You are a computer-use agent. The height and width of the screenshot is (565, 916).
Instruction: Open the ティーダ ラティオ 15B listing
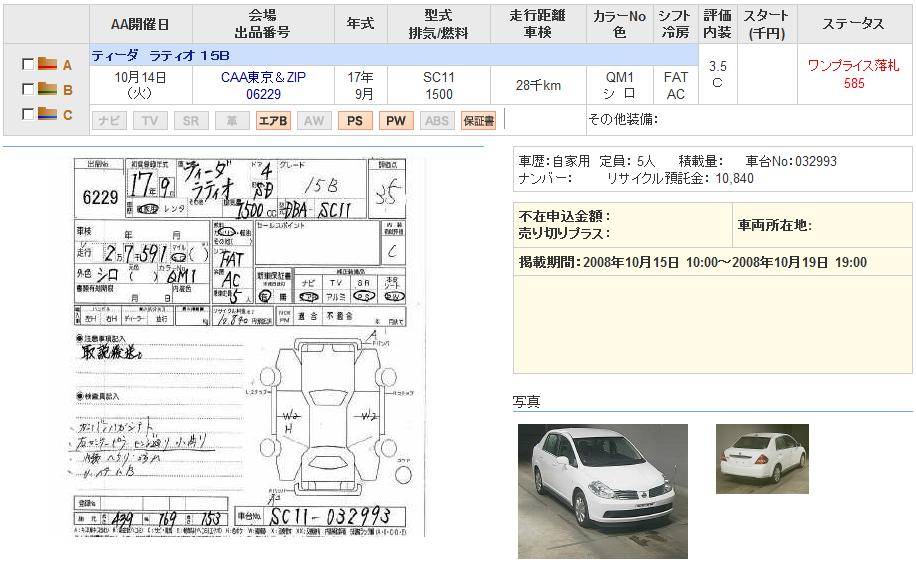pos(161,56)
